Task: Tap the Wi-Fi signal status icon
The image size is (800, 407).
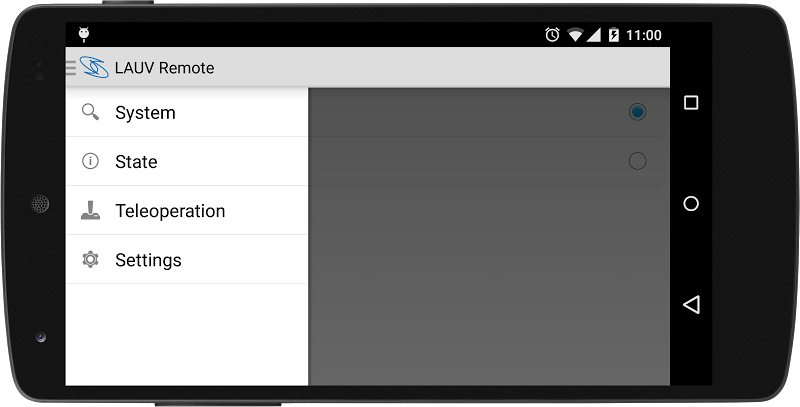Action: tap(576, 35)
